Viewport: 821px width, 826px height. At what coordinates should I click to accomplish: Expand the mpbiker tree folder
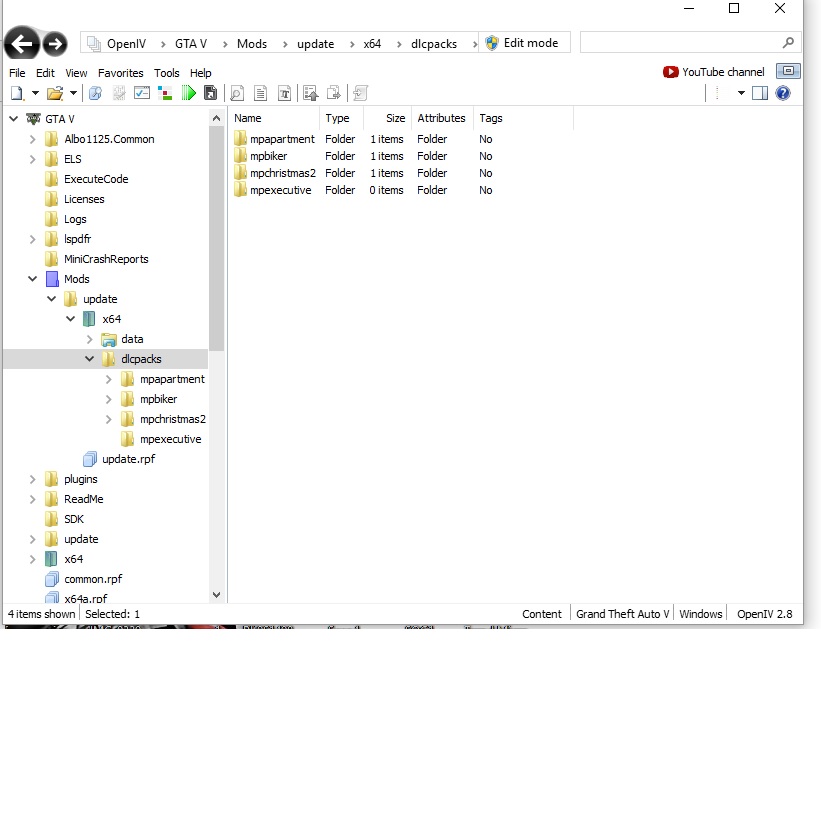pos(108,399)
